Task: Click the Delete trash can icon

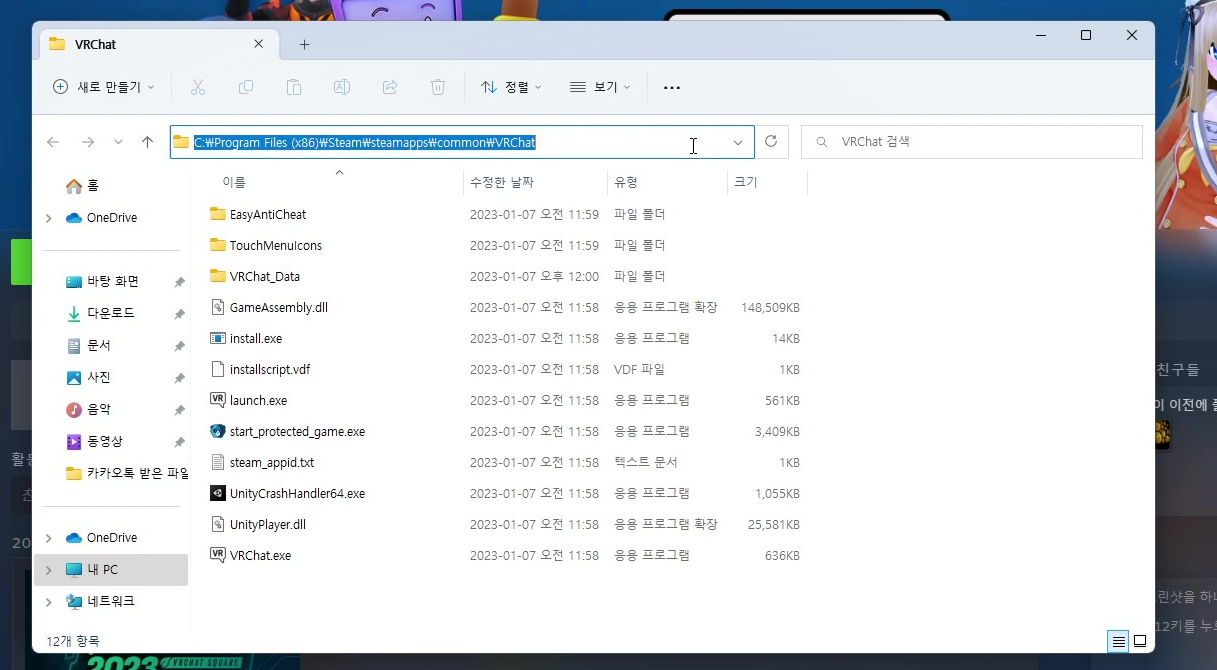Action: [438, 88]
